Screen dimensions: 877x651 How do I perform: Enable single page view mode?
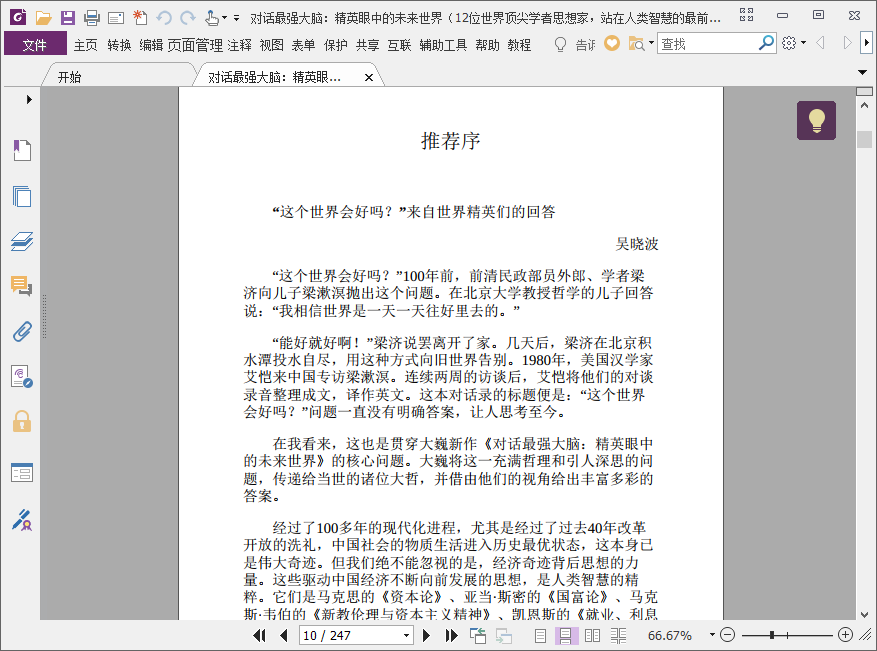click(x=540, y=635)
